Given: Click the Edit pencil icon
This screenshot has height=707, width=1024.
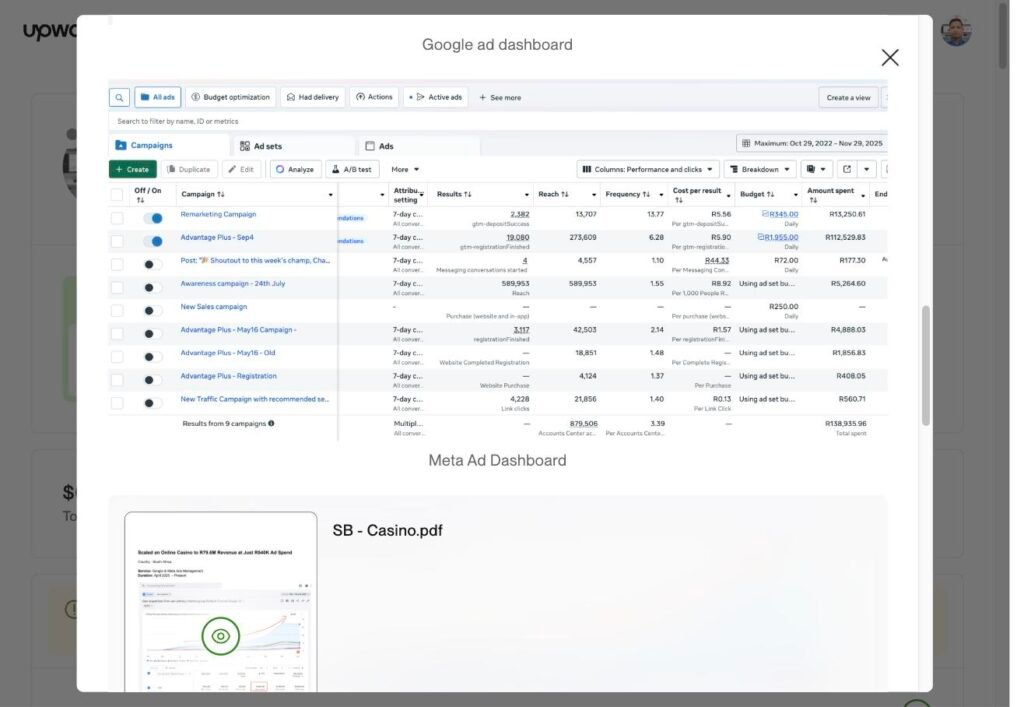Looking at the screenshot, I should 231,169.
